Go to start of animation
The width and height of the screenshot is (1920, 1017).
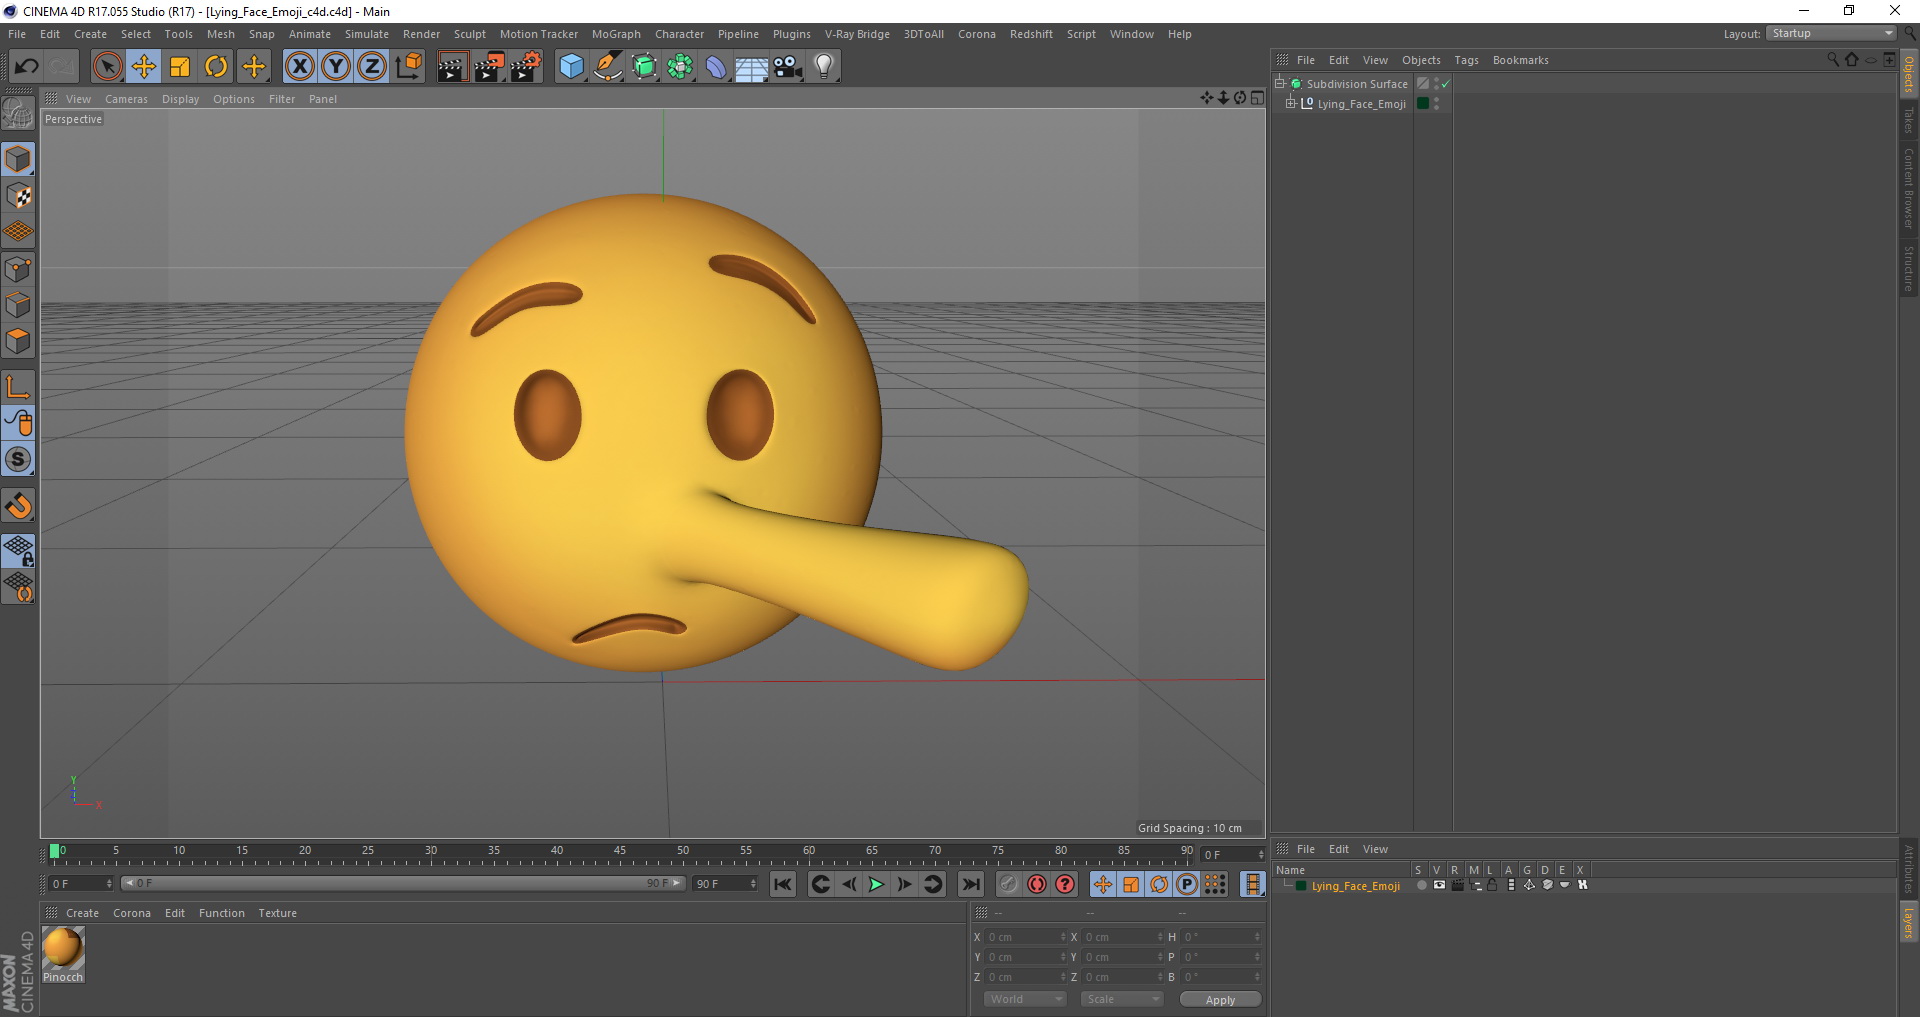pyautogui.click(x=783, y=884)
